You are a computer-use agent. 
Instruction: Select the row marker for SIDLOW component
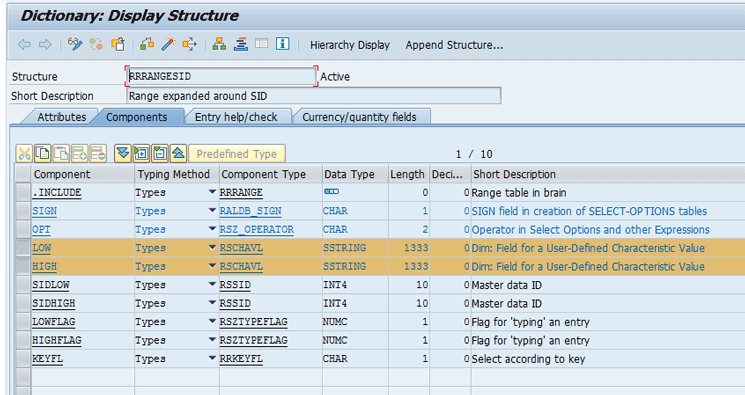pos(23,285)
